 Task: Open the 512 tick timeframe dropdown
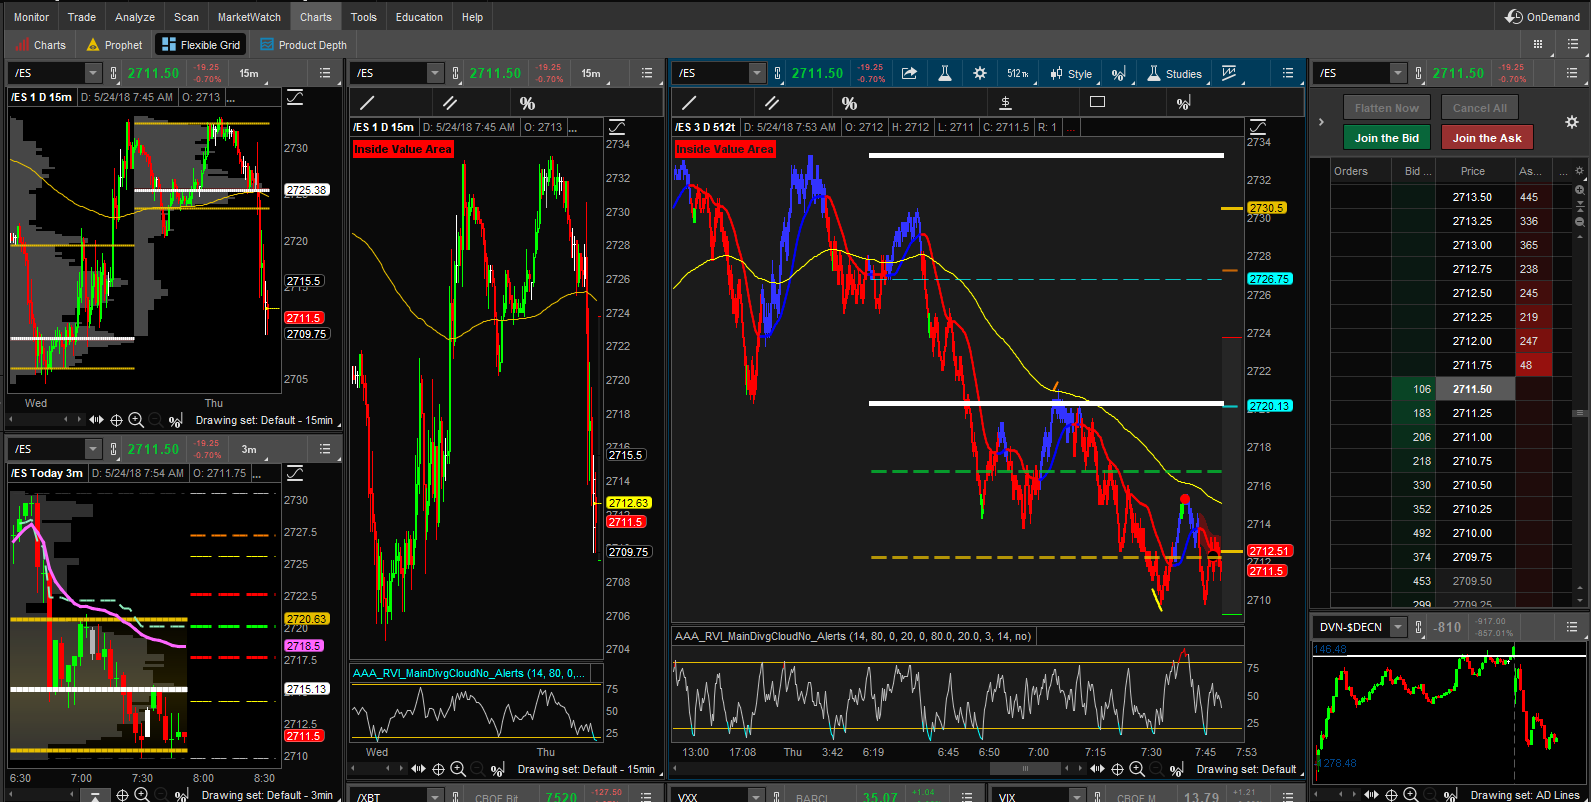[x=1017, y=73]
